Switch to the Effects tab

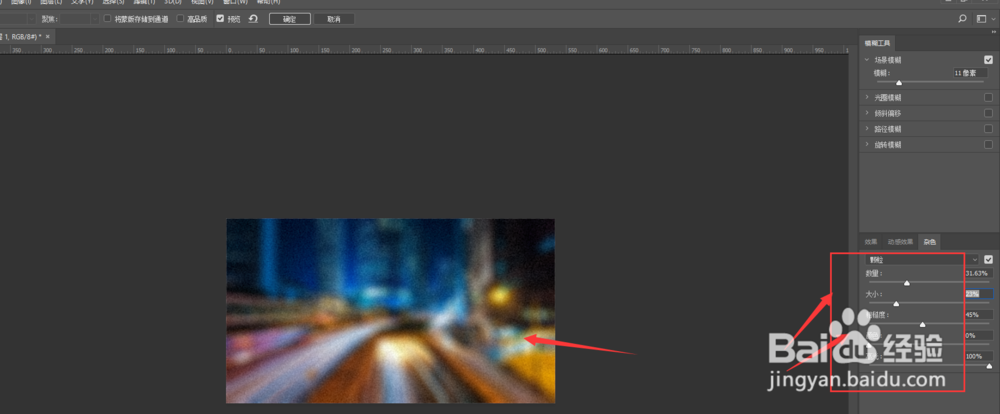click(871, 242)
